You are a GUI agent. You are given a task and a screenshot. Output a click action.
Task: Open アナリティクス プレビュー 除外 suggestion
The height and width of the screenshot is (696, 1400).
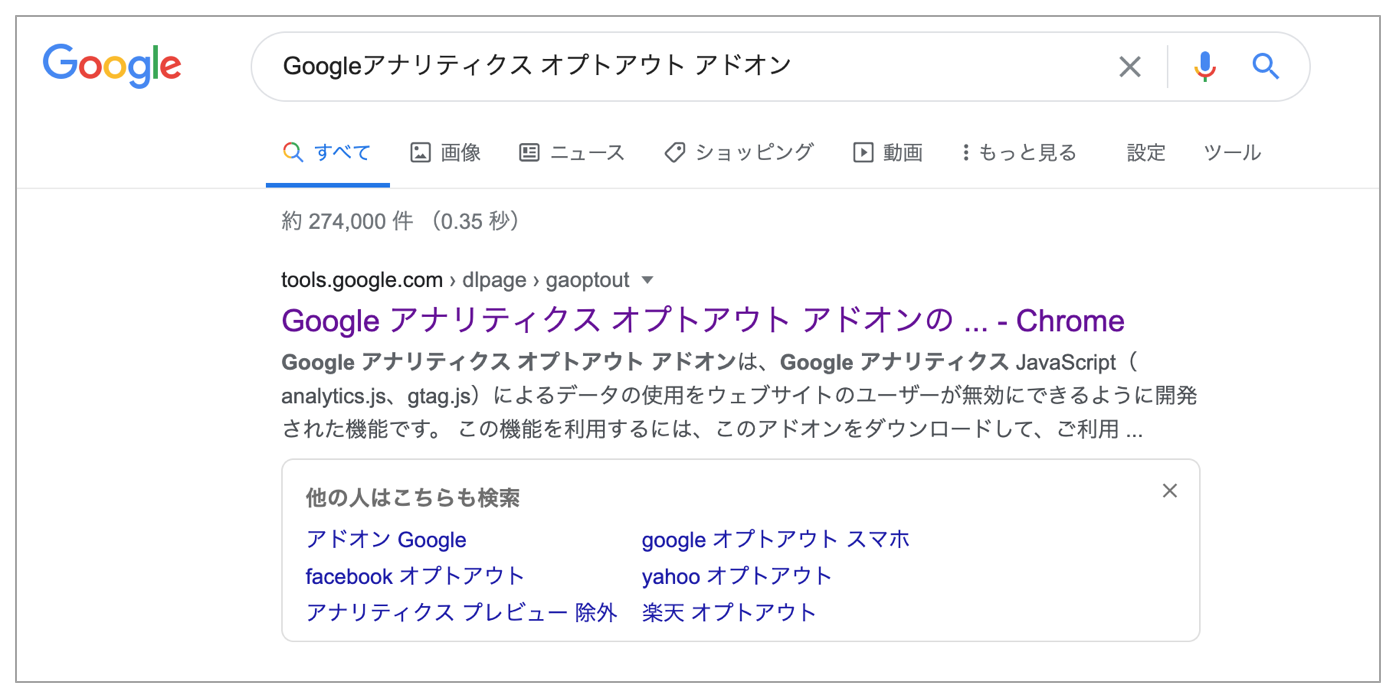(x=461, y=612)
